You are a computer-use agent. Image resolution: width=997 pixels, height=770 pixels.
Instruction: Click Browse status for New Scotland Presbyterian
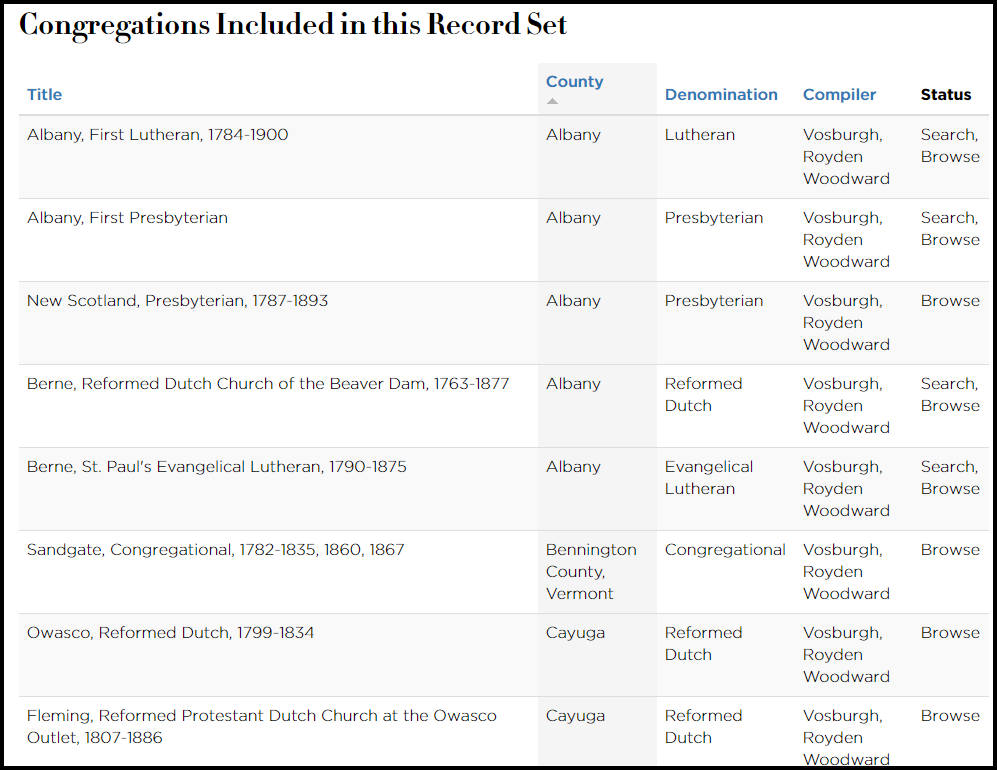(x=950, y=301)
